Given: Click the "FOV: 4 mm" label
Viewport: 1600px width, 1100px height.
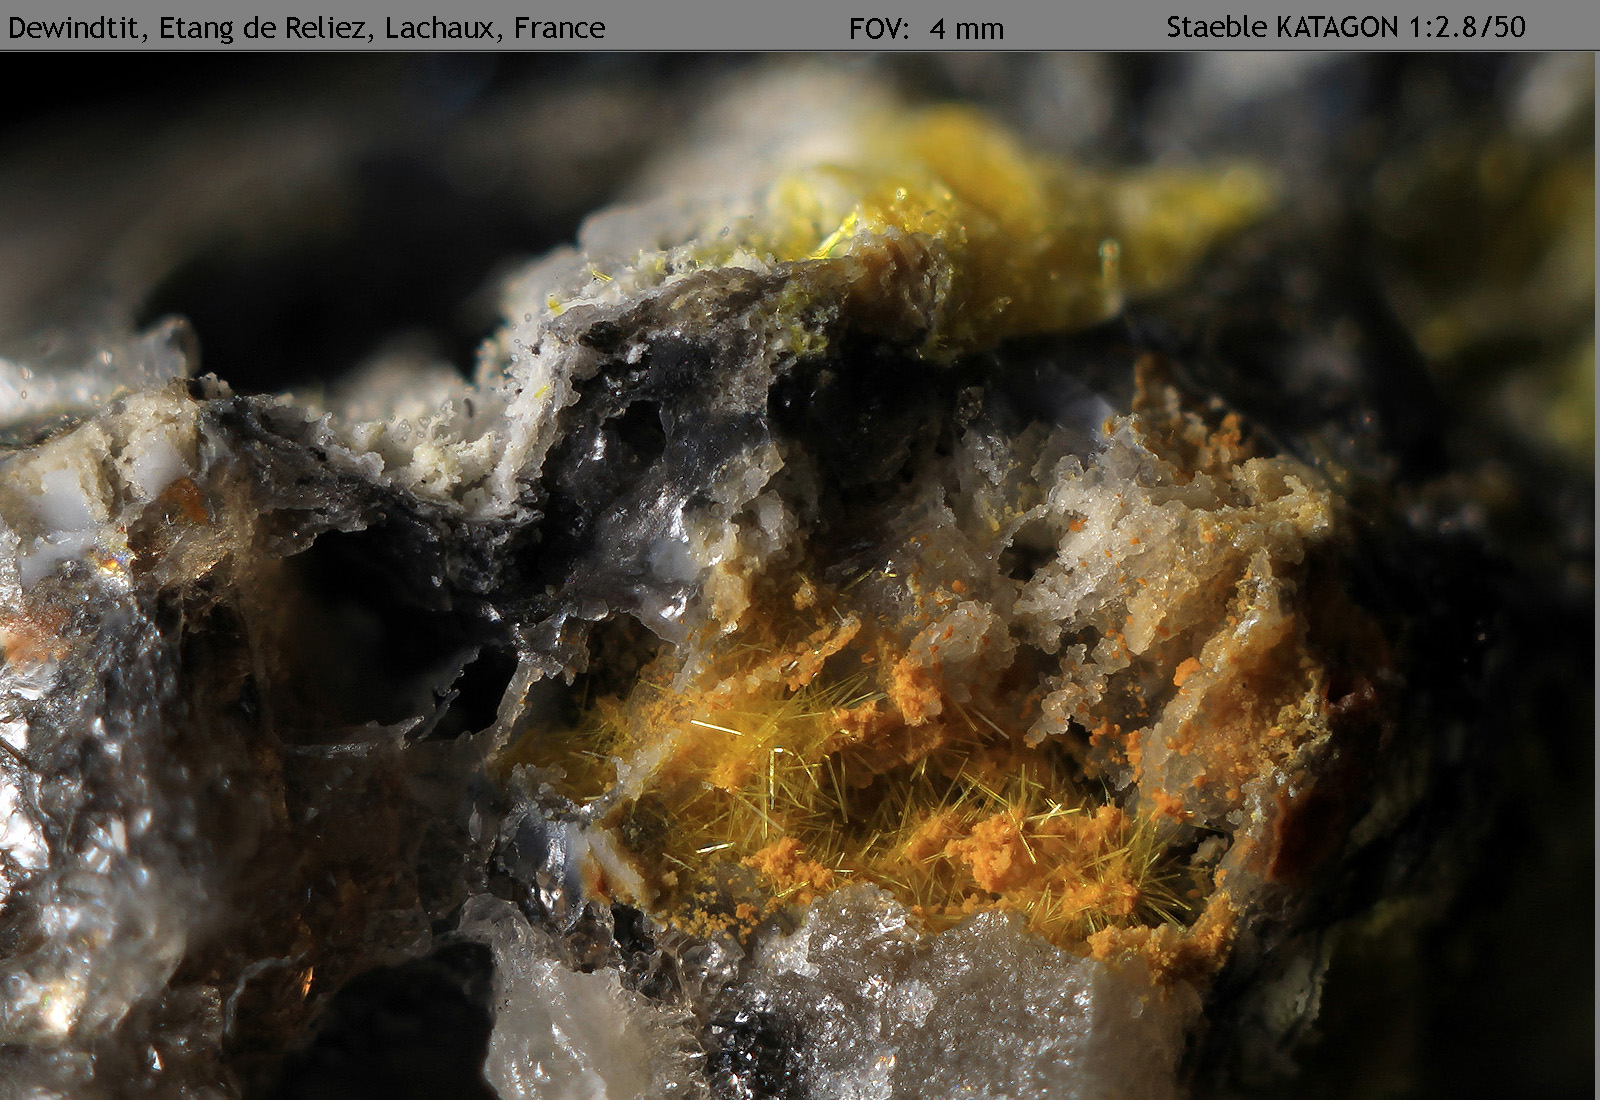Looking at the screenshot, I should click(x=925, y=29).
